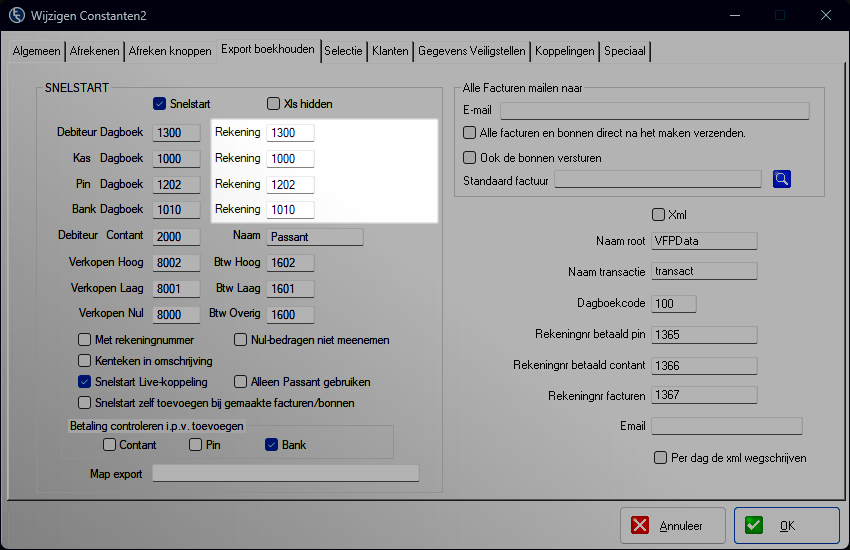Image resolution: width=850 pixels, height=550 pixels.
Task: Click the Debiteur Rekening field 1300
Action: pyautogui.click(x=290, y=133)
